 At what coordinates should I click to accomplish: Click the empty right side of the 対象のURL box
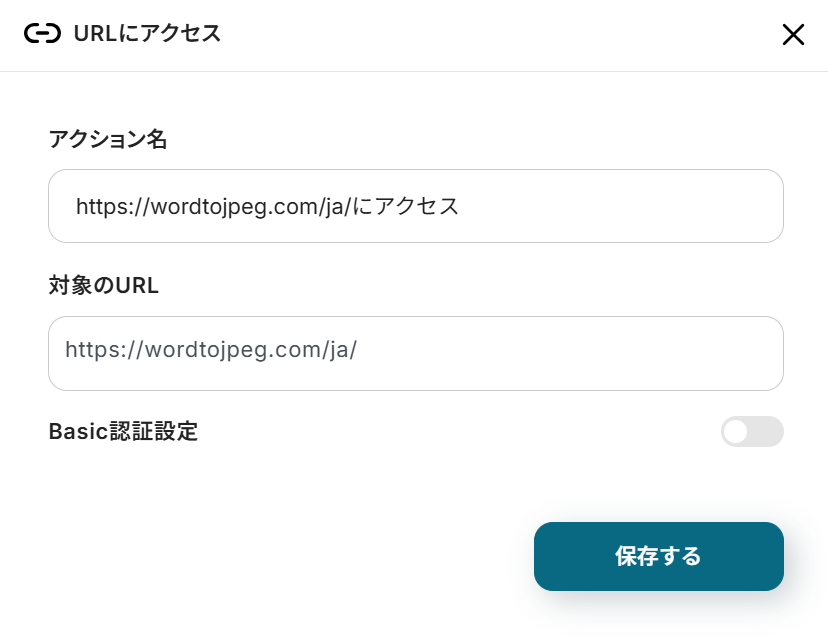(x=620, y=353)
